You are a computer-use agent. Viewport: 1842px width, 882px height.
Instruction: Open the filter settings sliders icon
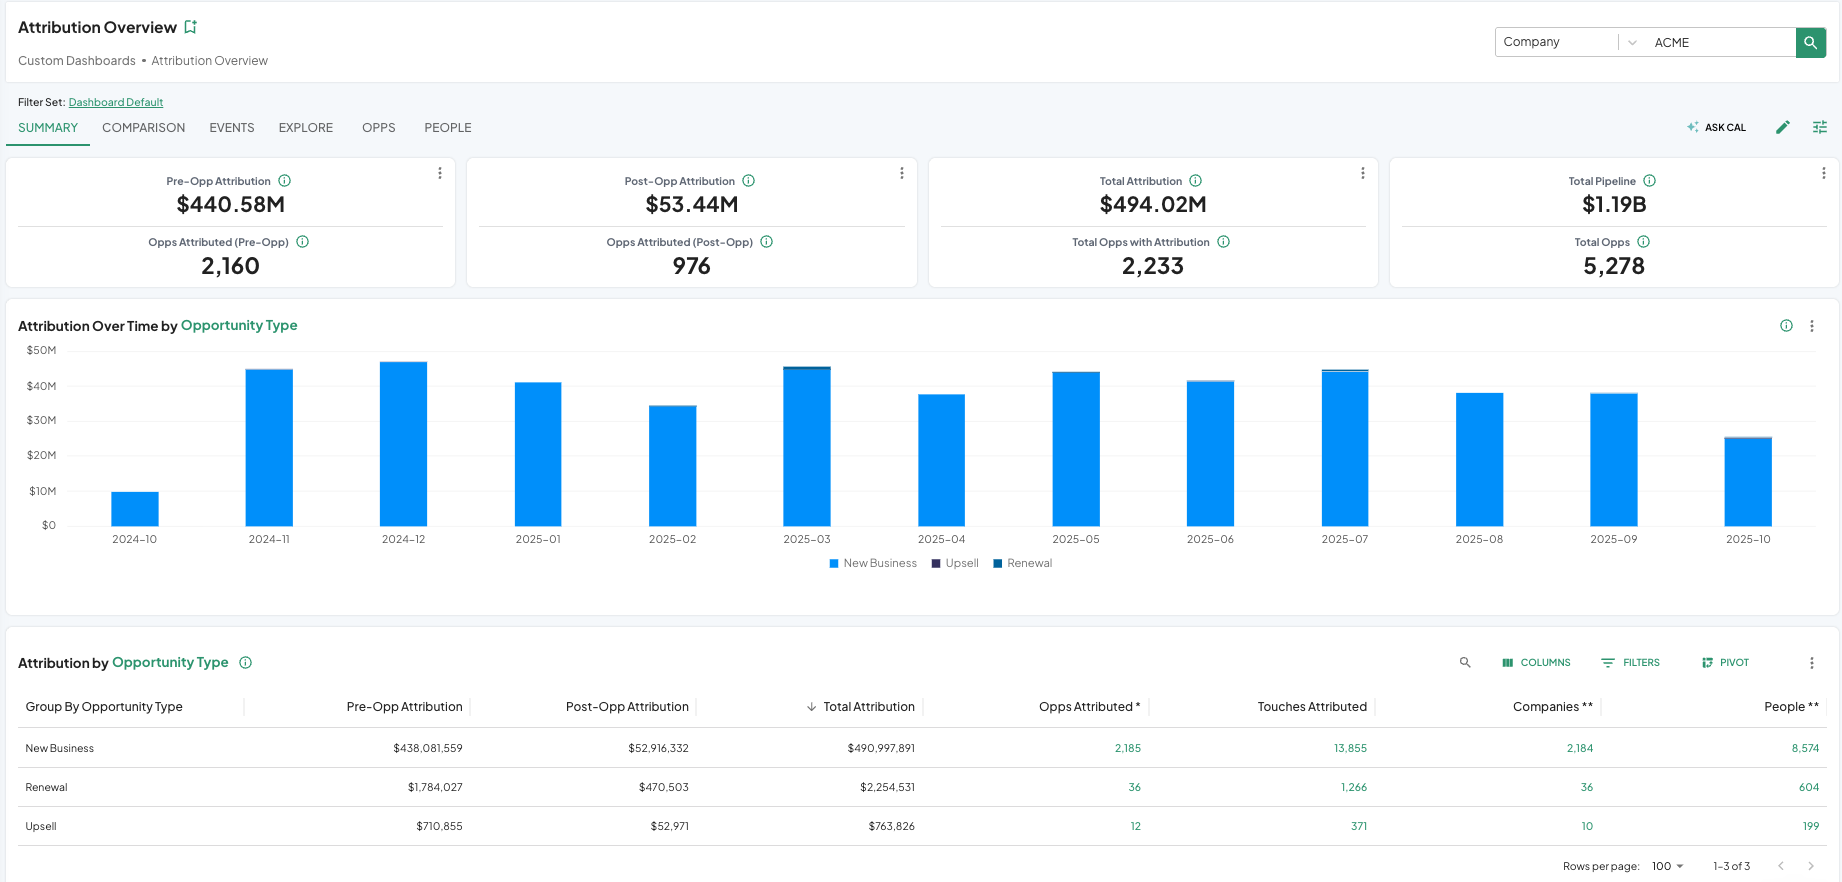point(1819,127)
